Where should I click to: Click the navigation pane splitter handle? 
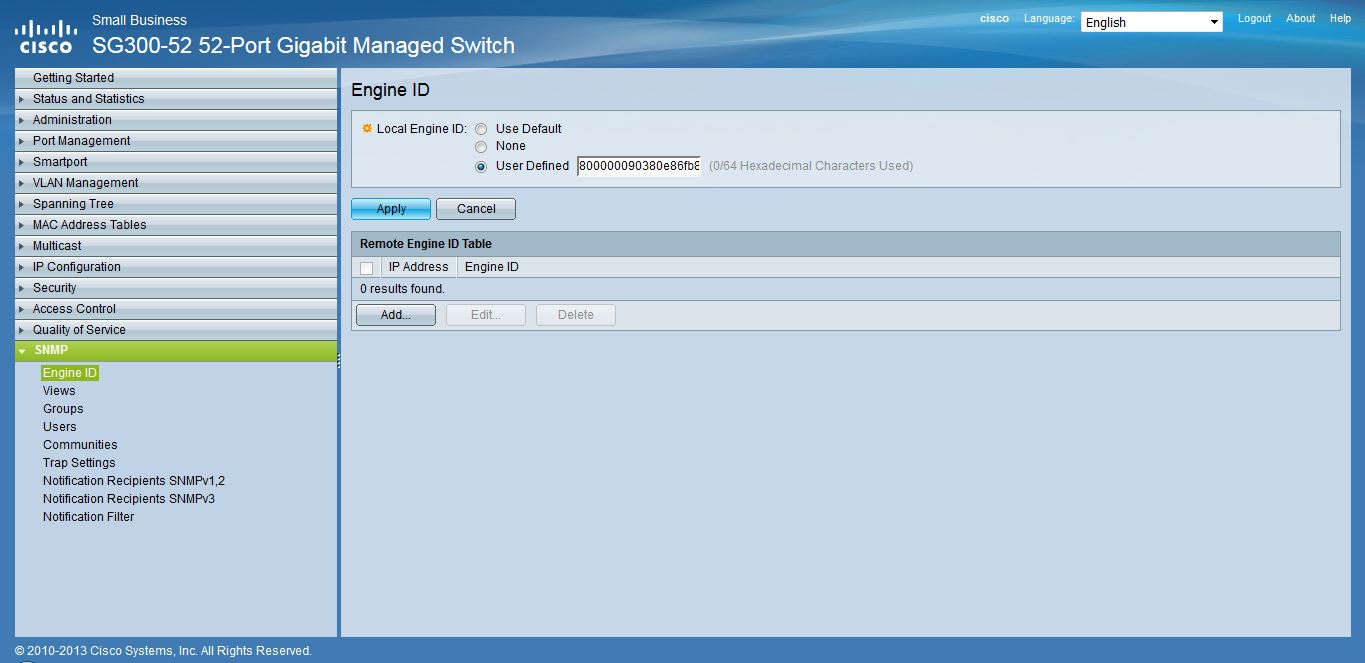[339, 361]
